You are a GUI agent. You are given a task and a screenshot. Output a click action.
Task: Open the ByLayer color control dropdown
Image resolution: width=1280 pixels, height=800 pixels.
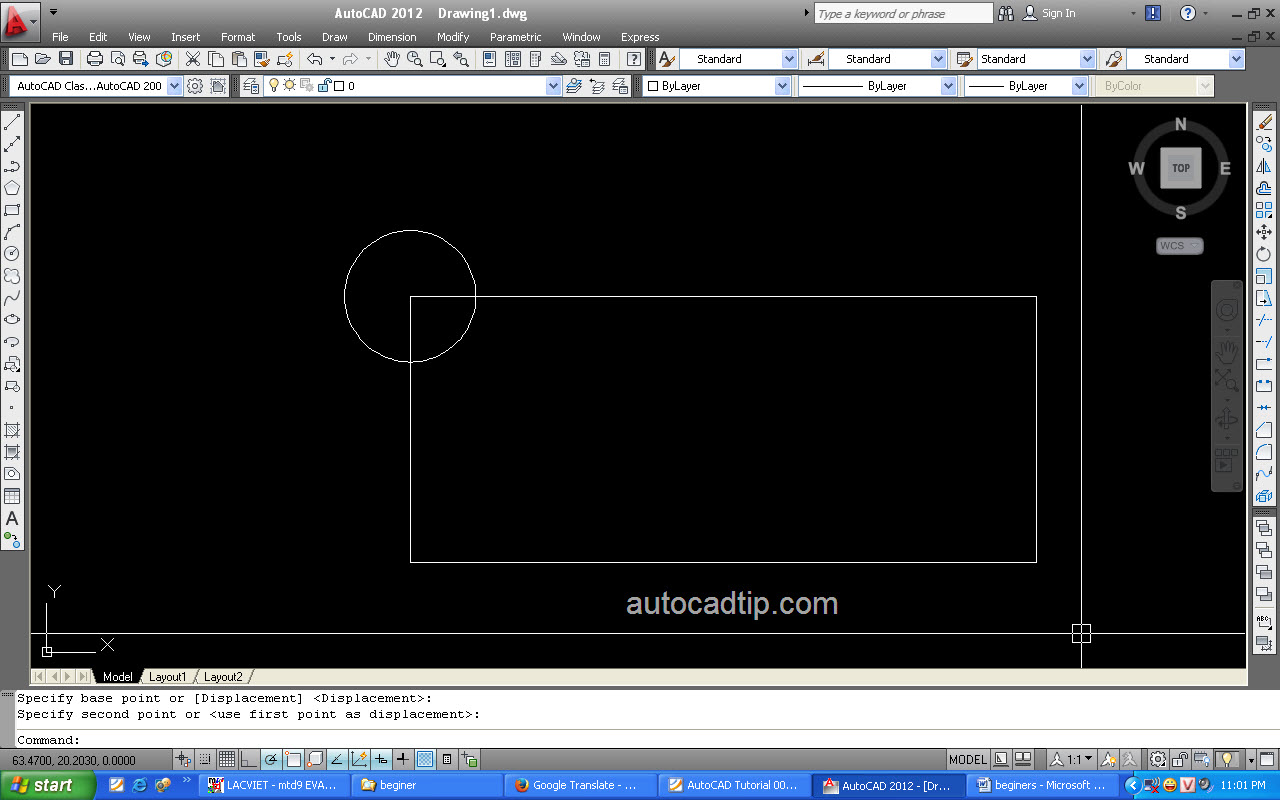(716, 86)
